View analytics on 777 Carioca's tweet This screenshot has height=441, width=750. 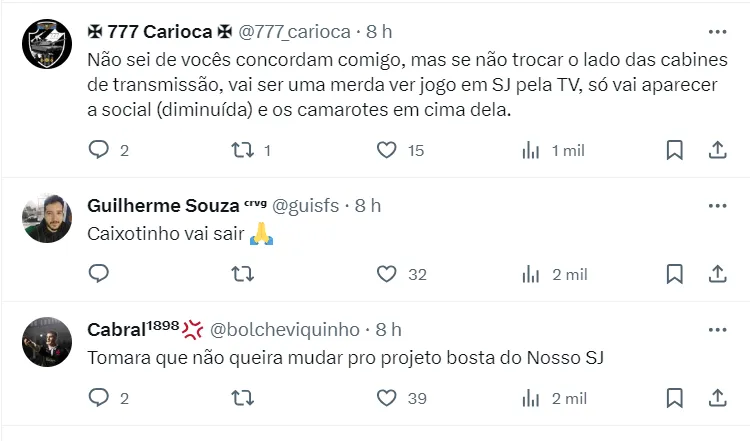click(531, 150)
